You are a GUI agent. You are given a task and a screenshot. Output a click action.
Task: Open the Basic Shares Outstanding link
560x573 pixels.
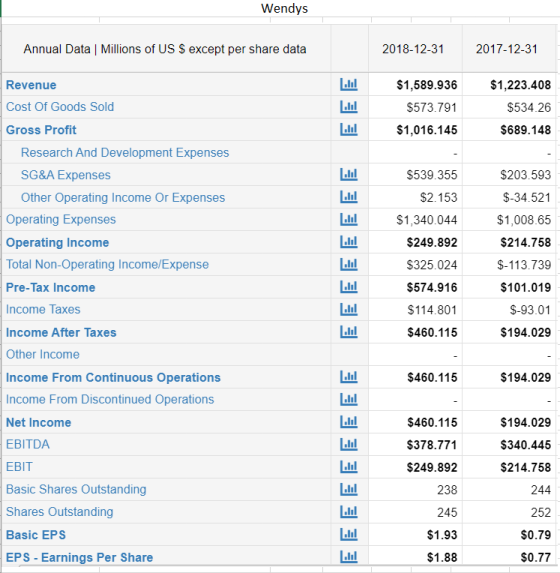coord(76,489)
